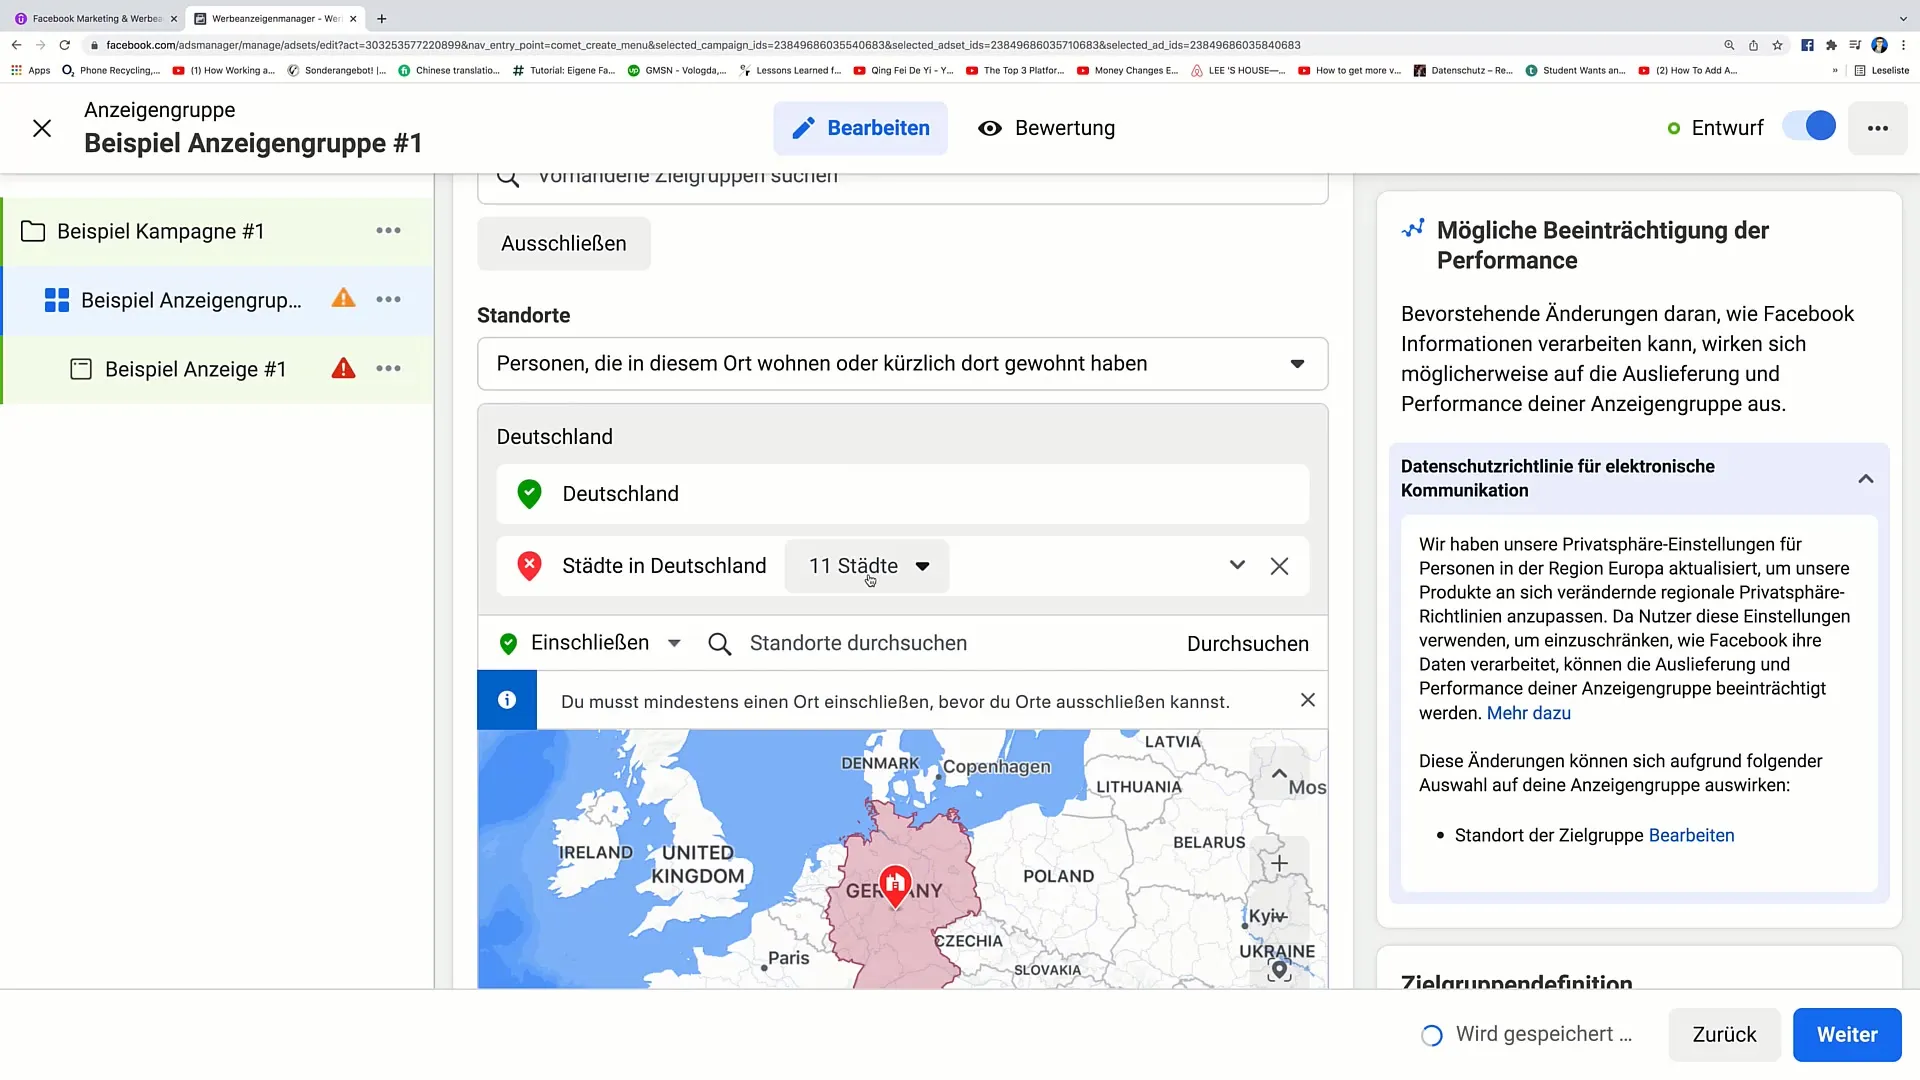Open three-dot menu for Beispiel Anzeigengruppe
1920x1080 pixels.
[x=388, y=299]
